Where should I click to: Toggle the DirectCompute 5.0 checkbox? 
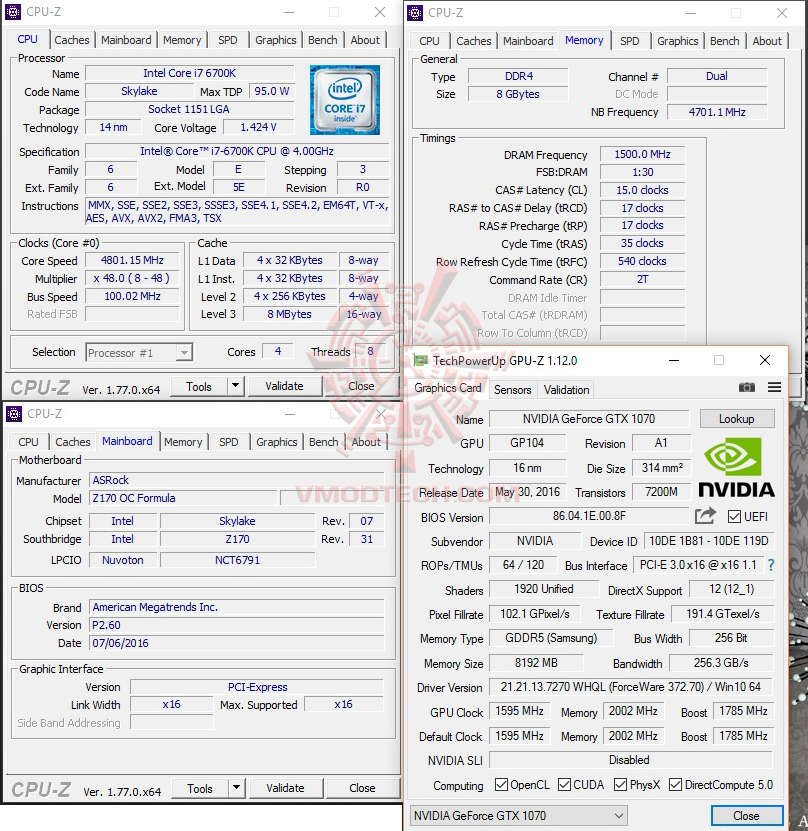point(675,784)
